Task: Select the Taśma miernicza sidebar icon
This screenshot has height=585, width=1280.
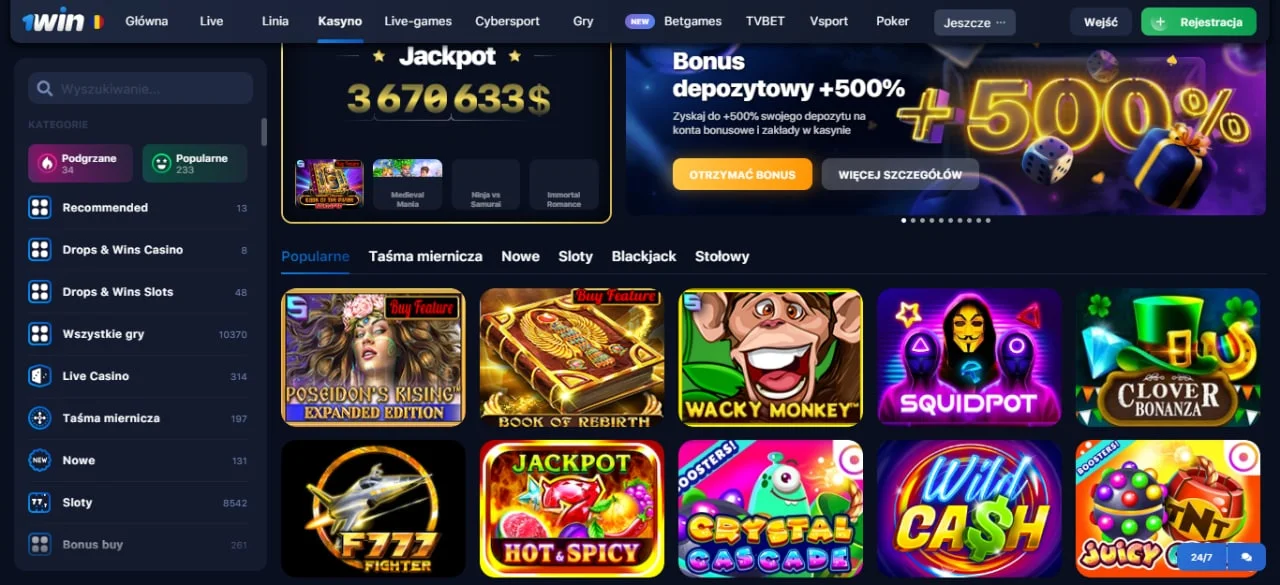Action: 40,418
